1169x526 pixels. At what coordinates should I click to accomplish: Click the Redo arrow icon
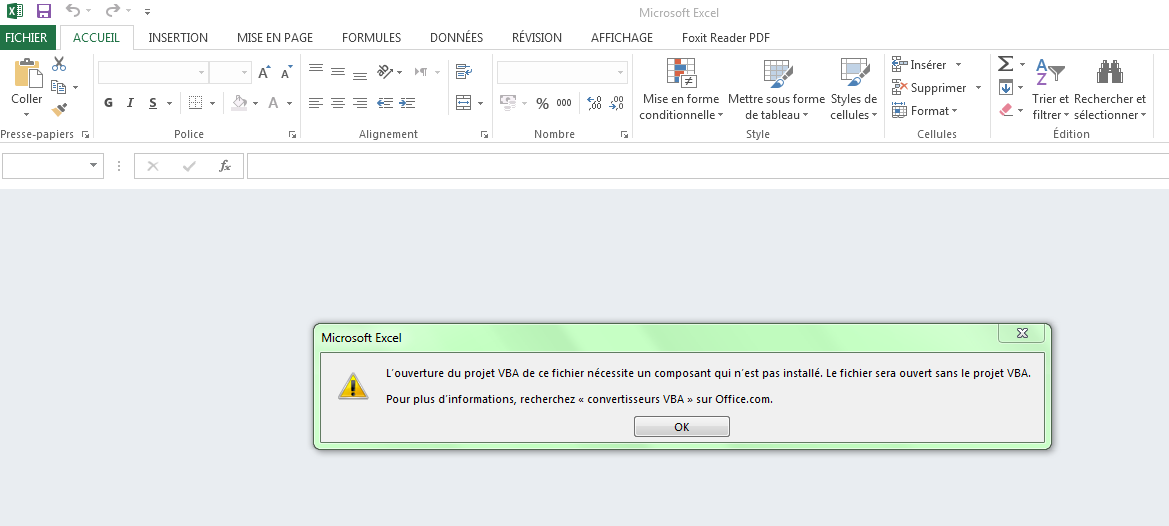click(x=113, y=10)
